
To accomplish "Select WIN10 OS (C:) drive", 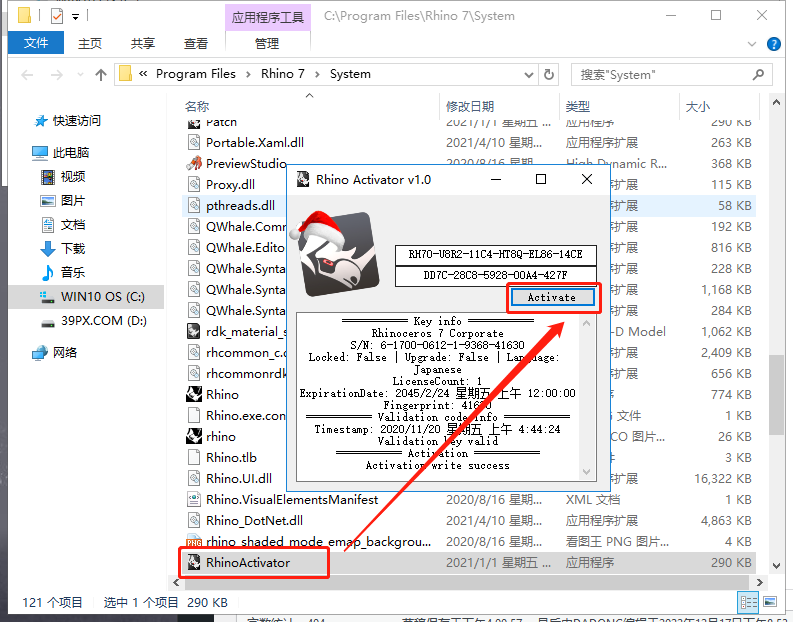I will coord(103,296).
